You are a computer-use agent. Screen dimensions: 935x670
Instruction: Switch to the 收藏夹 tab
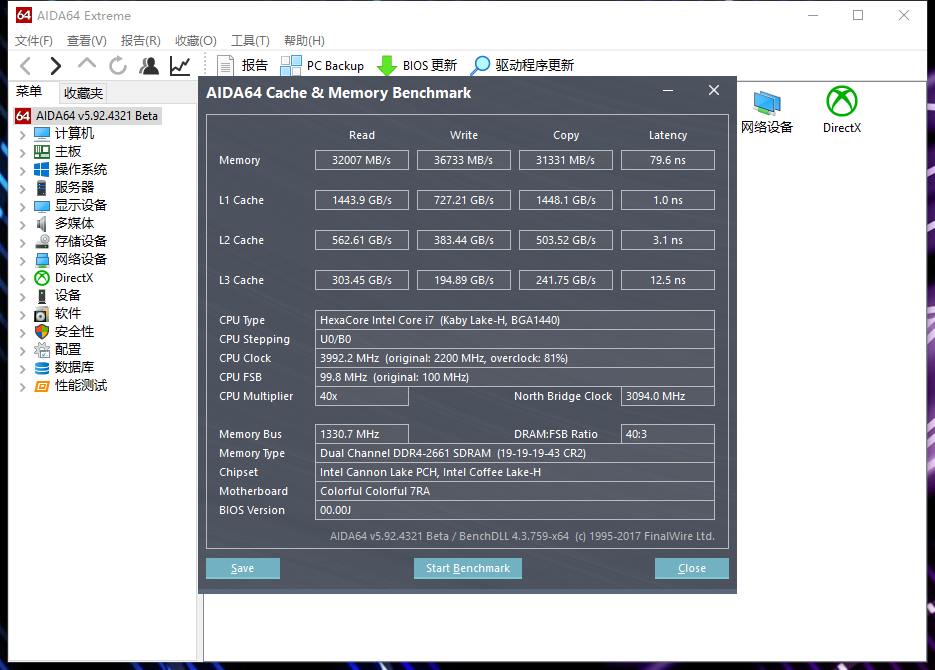pos(83,93)
